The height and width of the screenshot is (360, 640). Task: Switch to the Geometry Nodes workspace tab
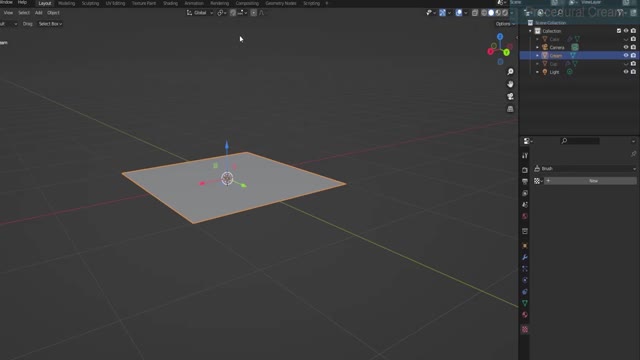click(281, 3)
